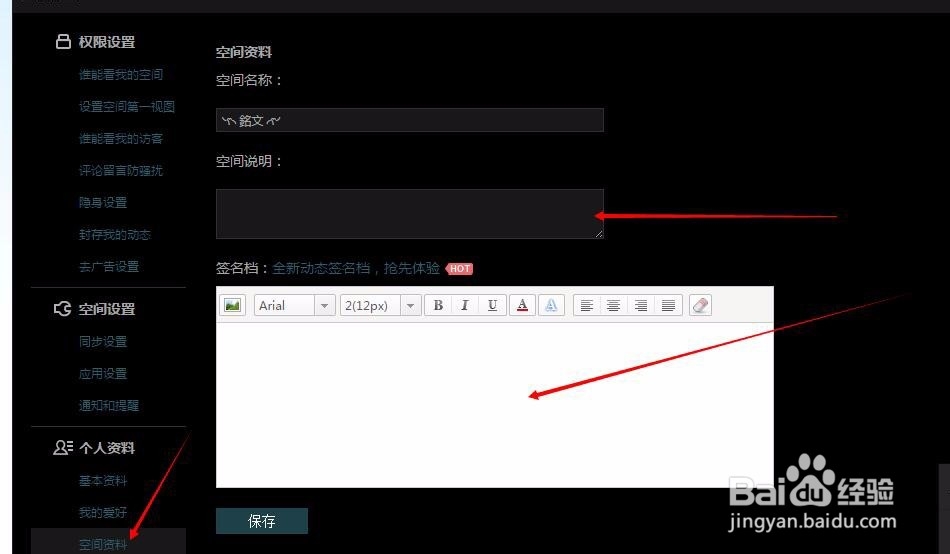Click the 空间名称 input field

click(x=410, y=120)
